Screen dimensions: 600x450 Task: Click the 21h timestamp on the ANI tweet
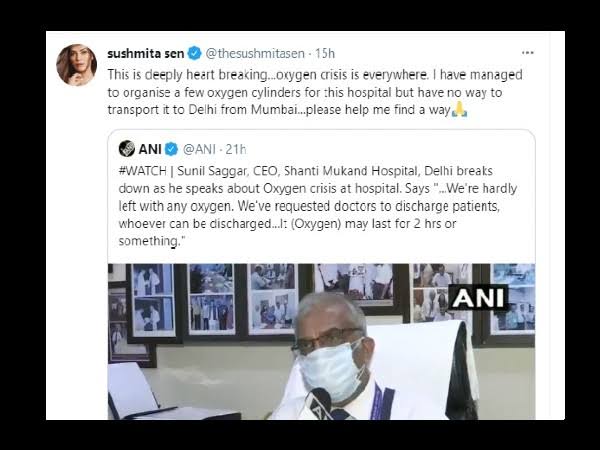point(236,149)
